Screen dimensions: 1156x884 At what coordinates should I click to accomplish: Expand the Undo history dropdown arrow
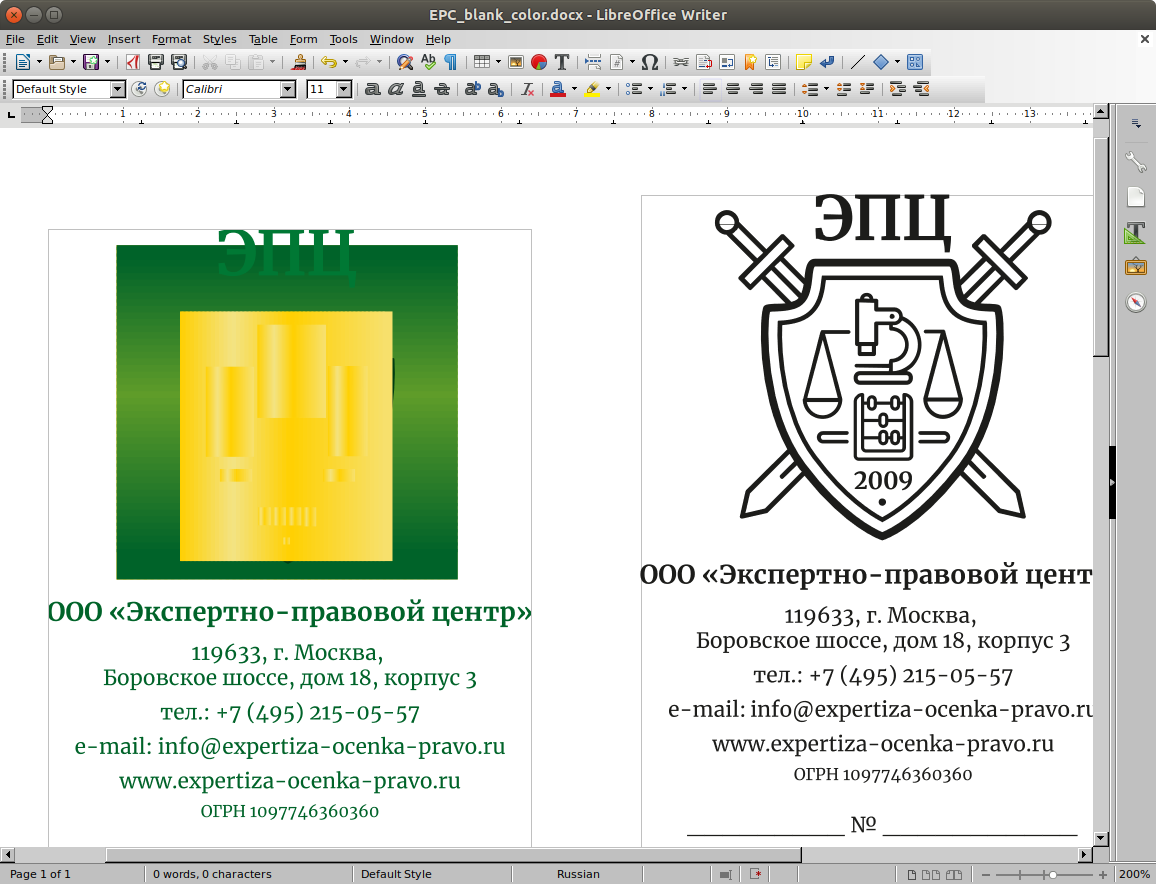(345, 62)
